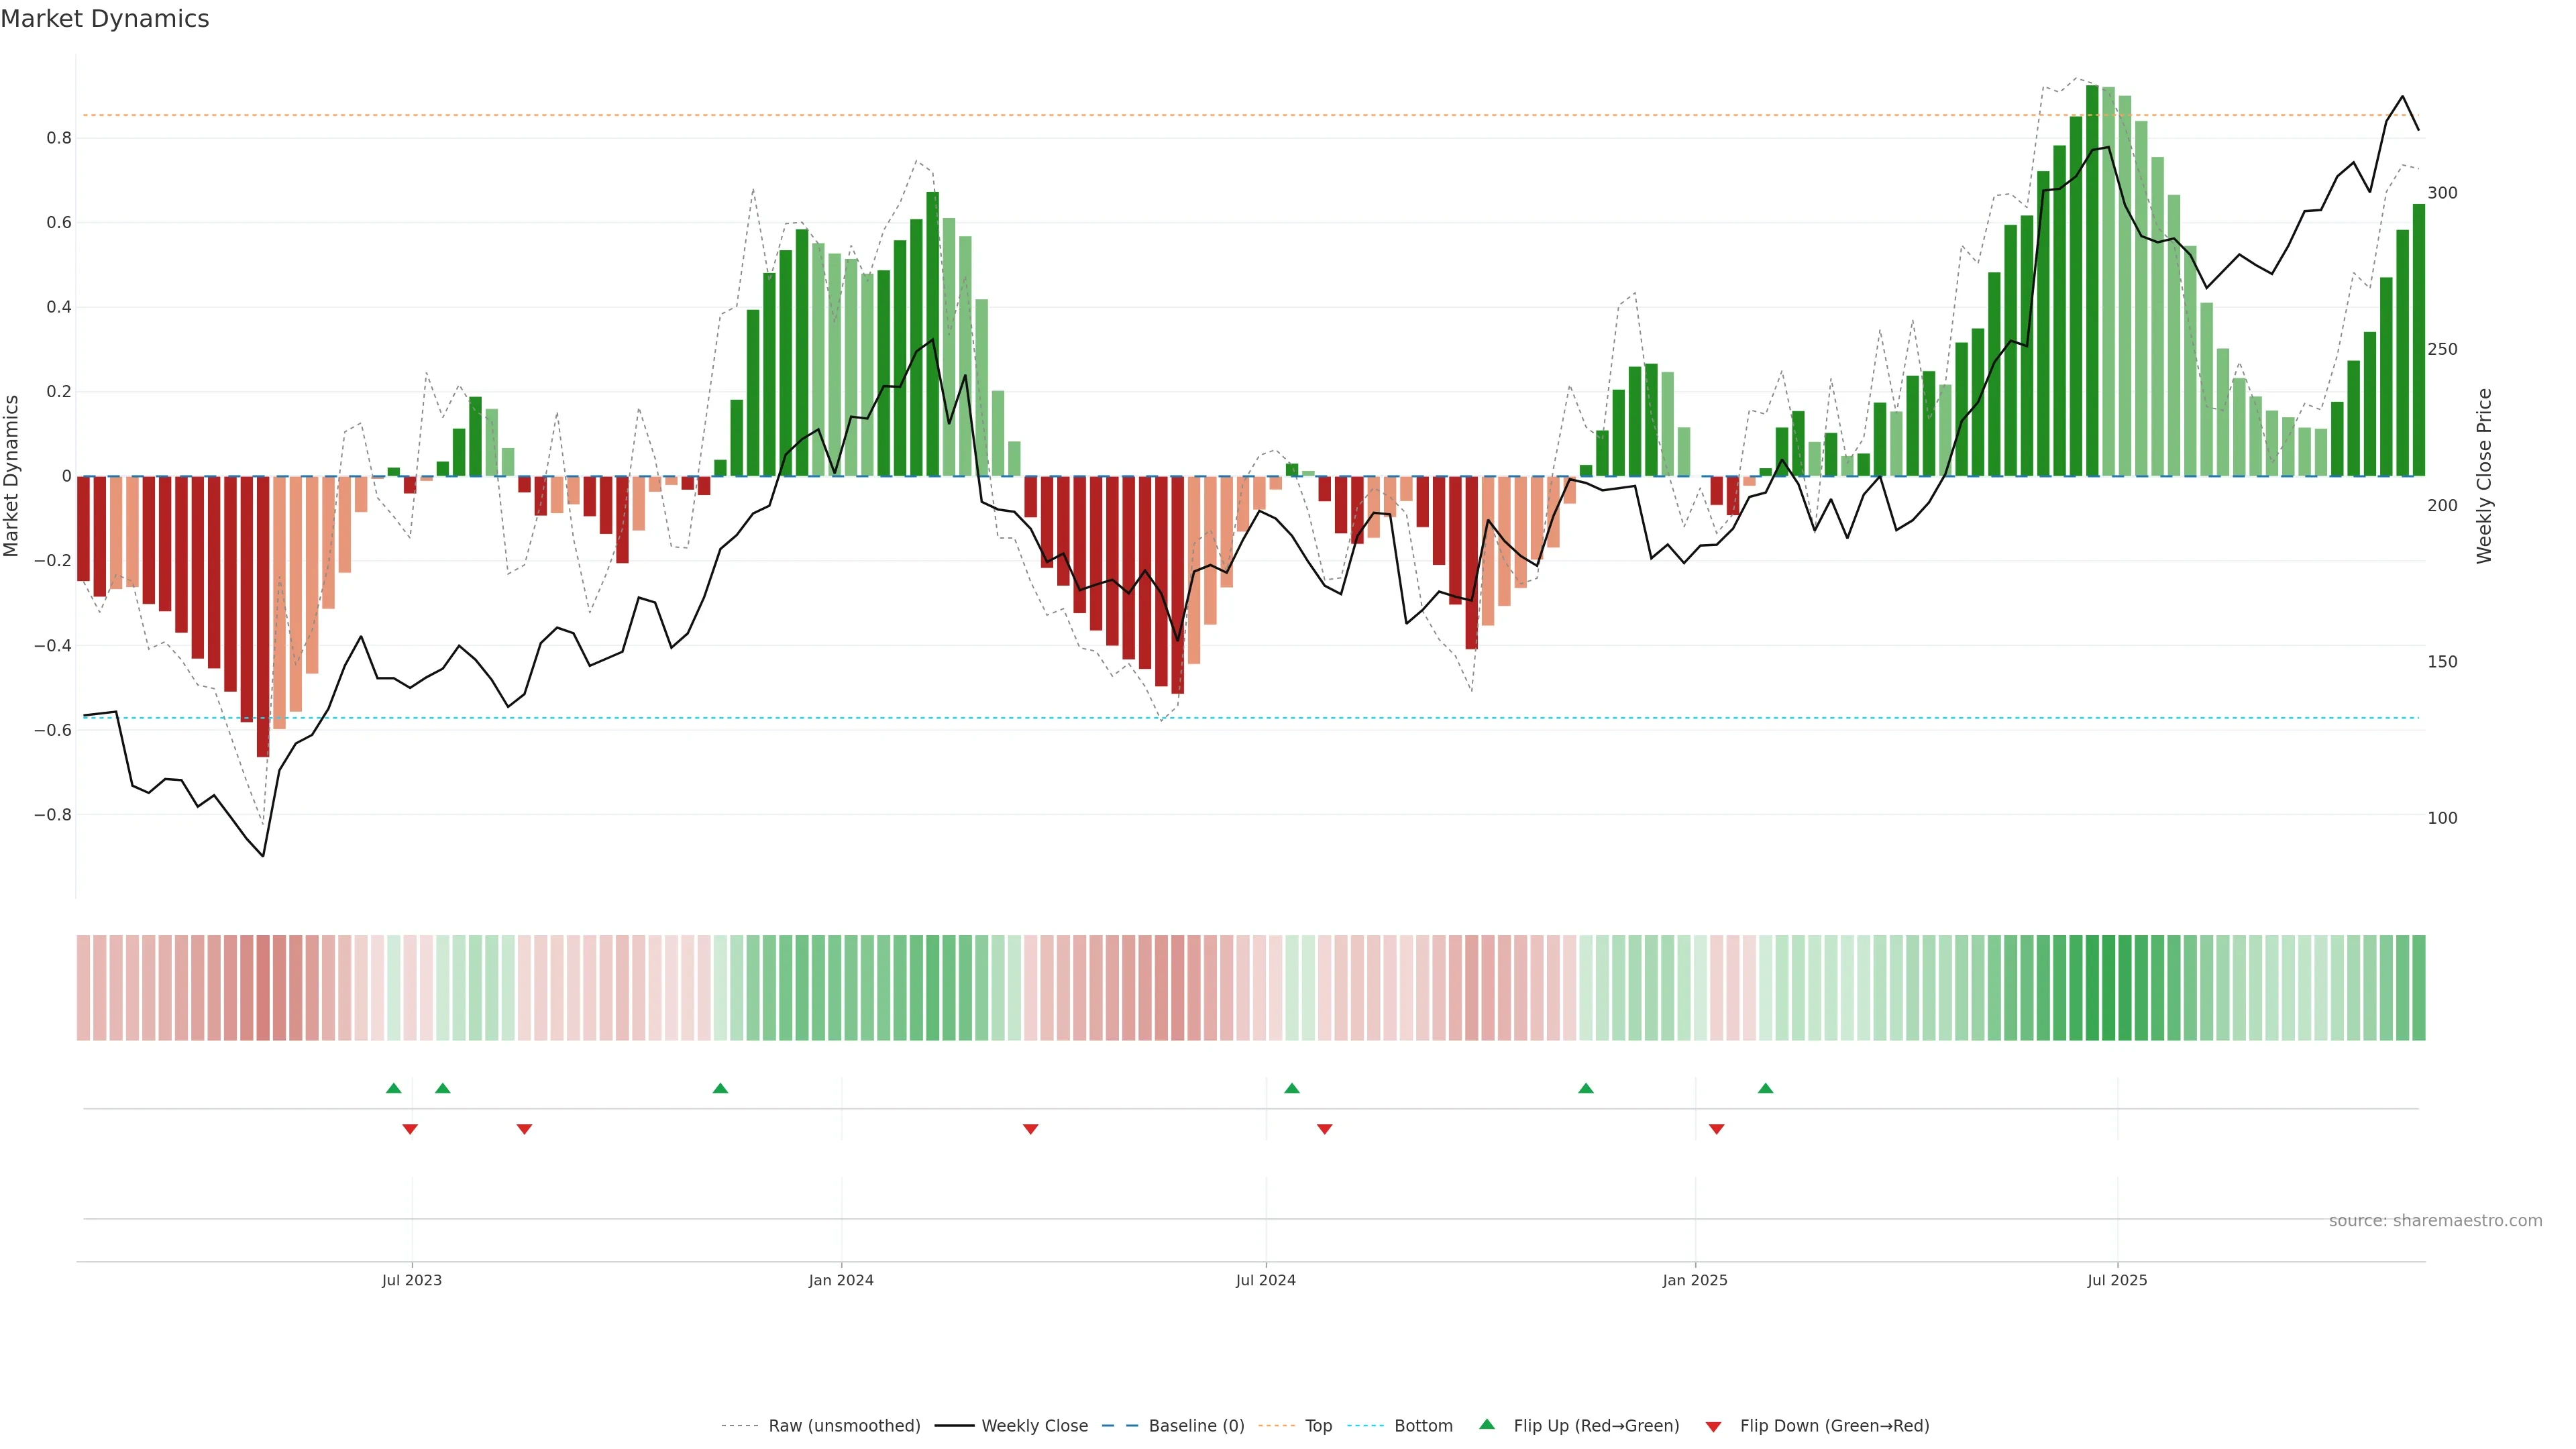
Task: Click the source: sharemaestro.com text
Action: click(2435, 1221)
